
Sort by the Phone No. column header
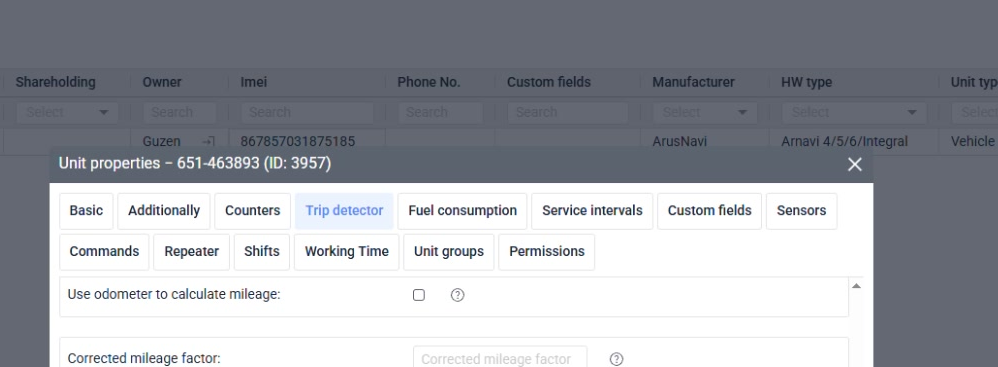click(429, 83)
